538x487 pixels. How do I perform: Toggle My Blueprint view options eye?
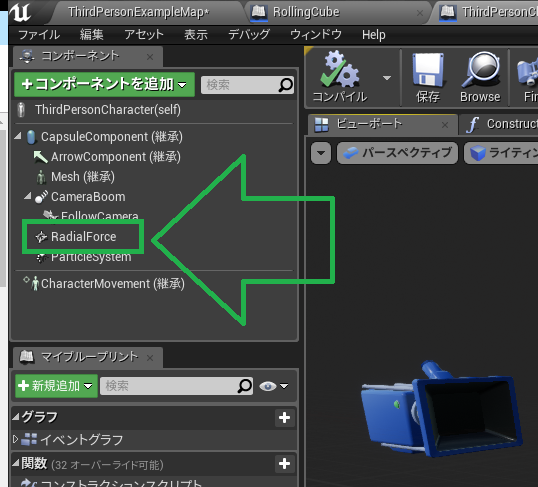tap(268, 386)
